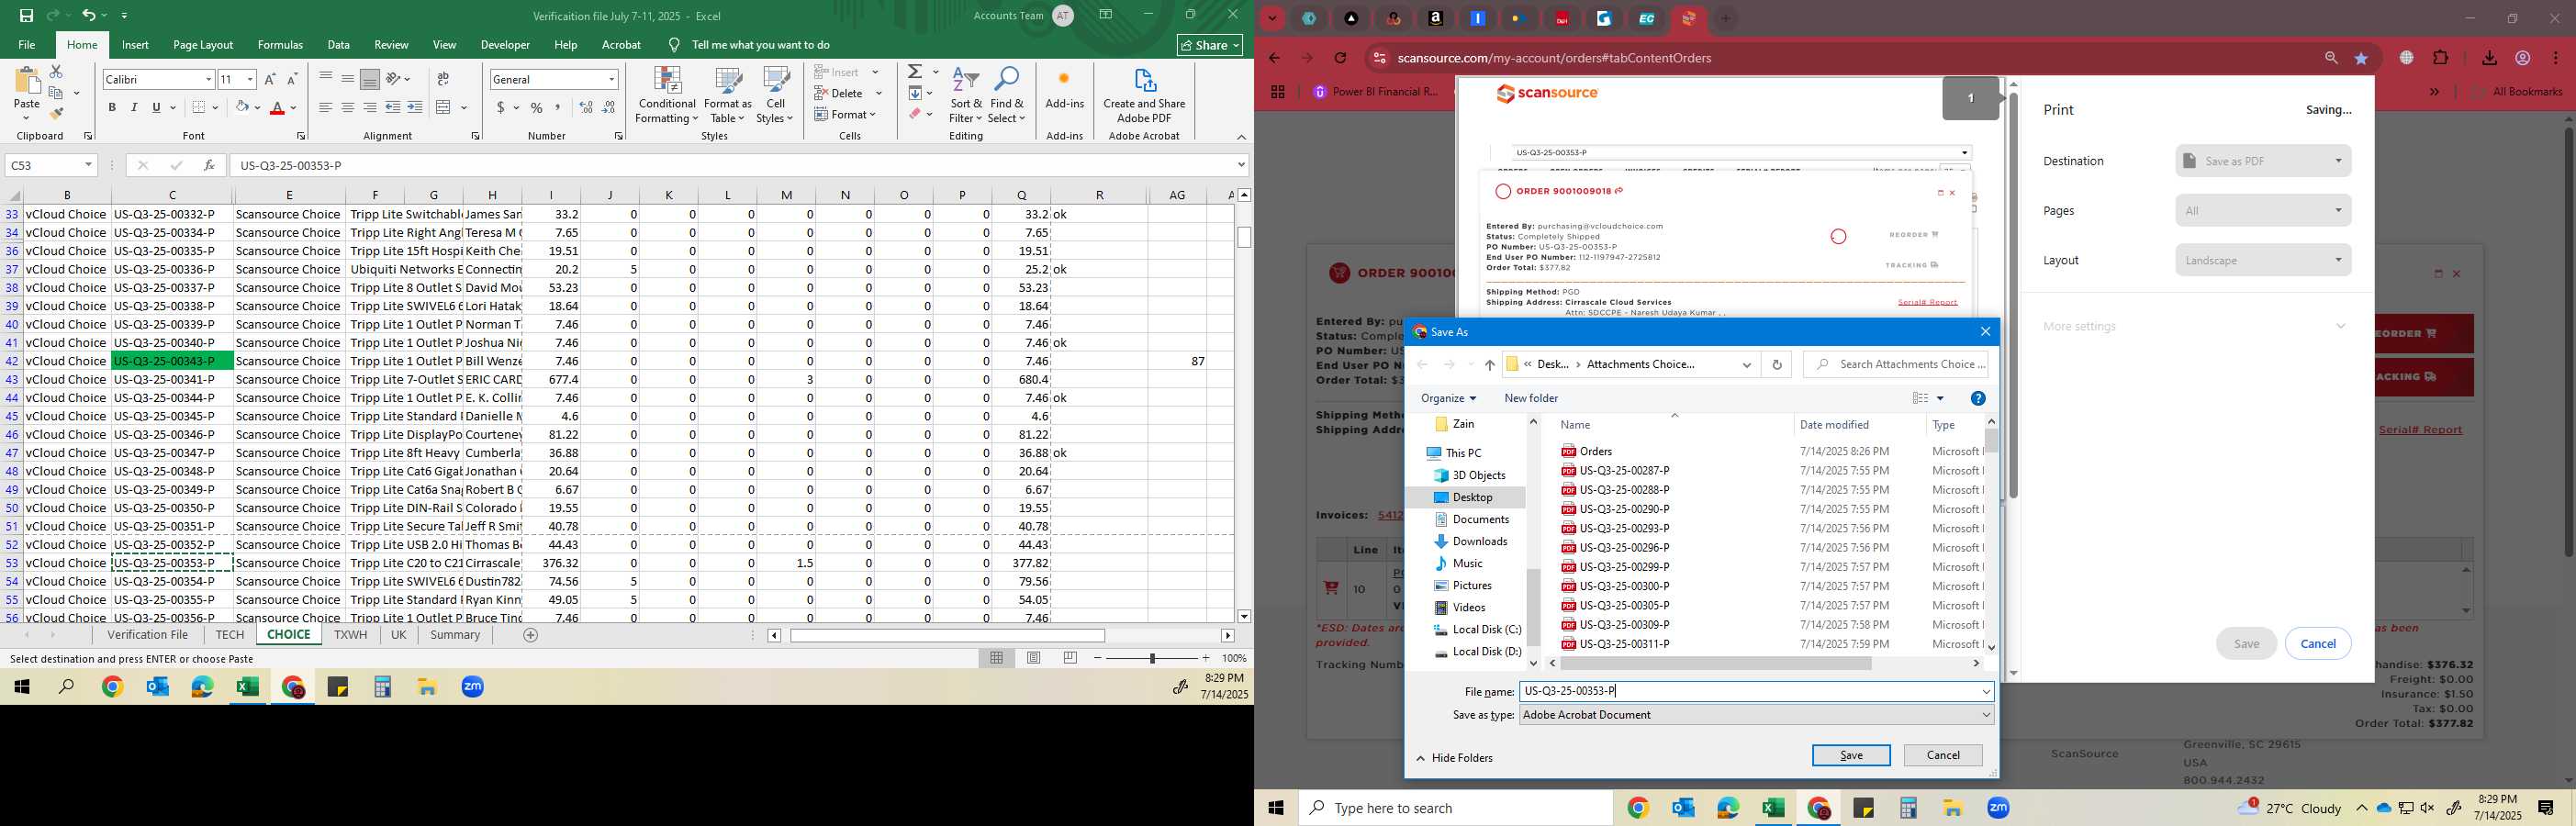
Task: Open the Number Format dropdown showing General
Action: click(x=611, y=79)
